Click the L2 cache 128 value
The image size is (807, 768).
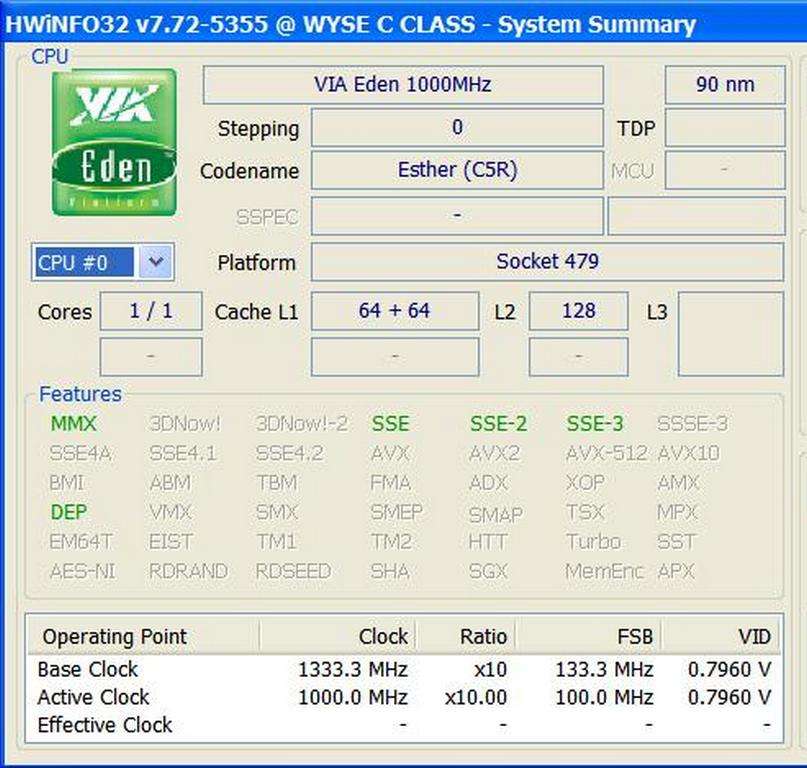coord(578,311)
